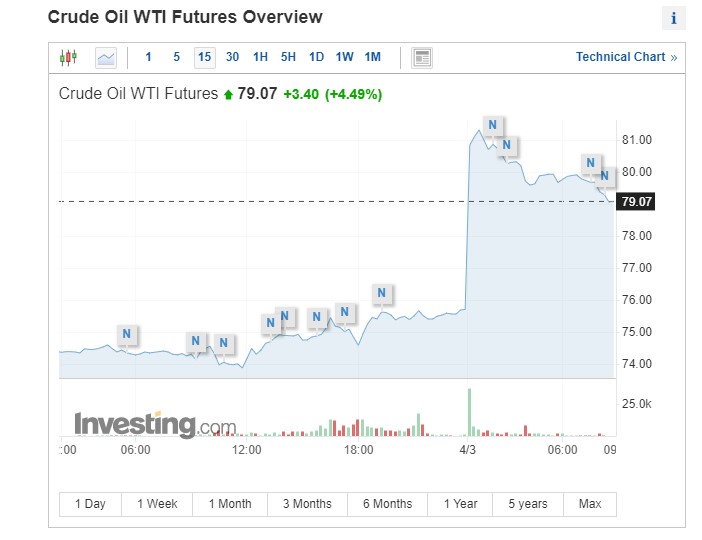The image size is (702, 540).
Task: Click the tallest green volume bar
Action: pyautogui.click(x=468, y=411)
